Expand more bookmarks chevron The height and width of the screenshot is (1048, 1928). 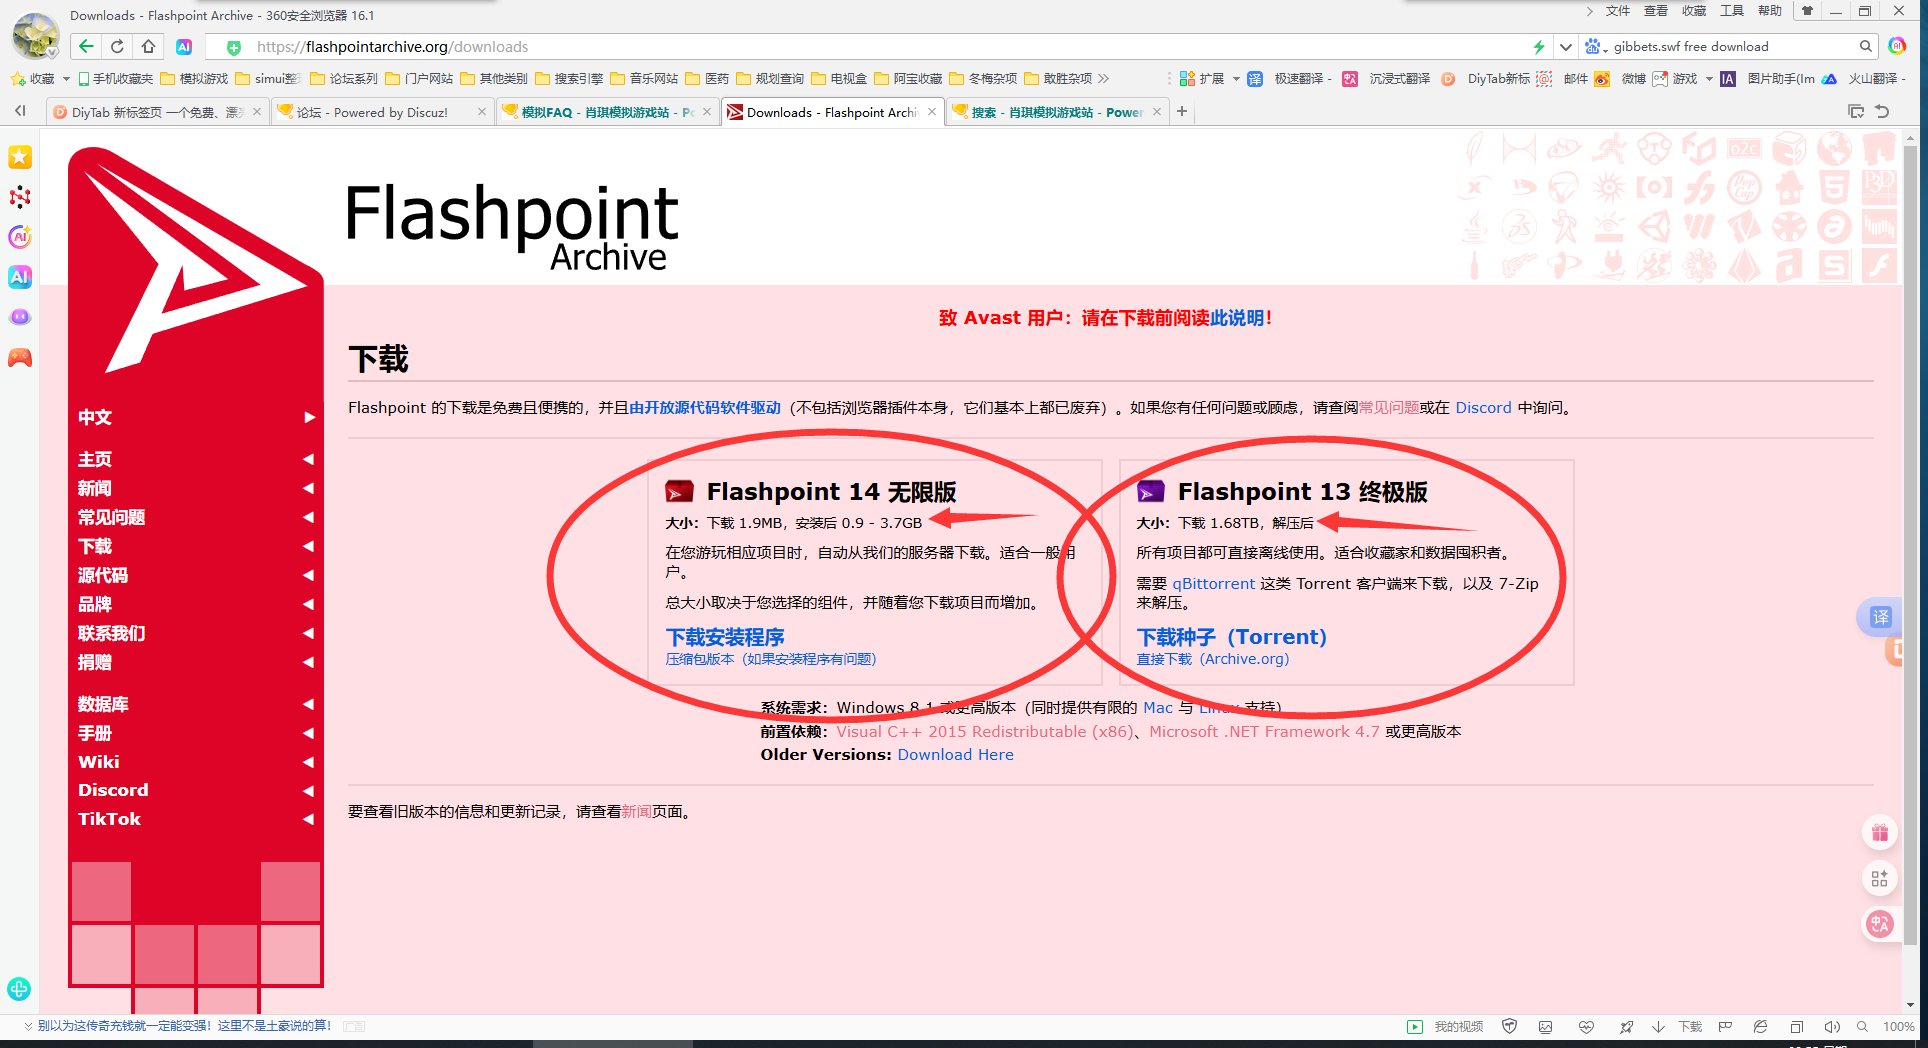(1103, 78)
